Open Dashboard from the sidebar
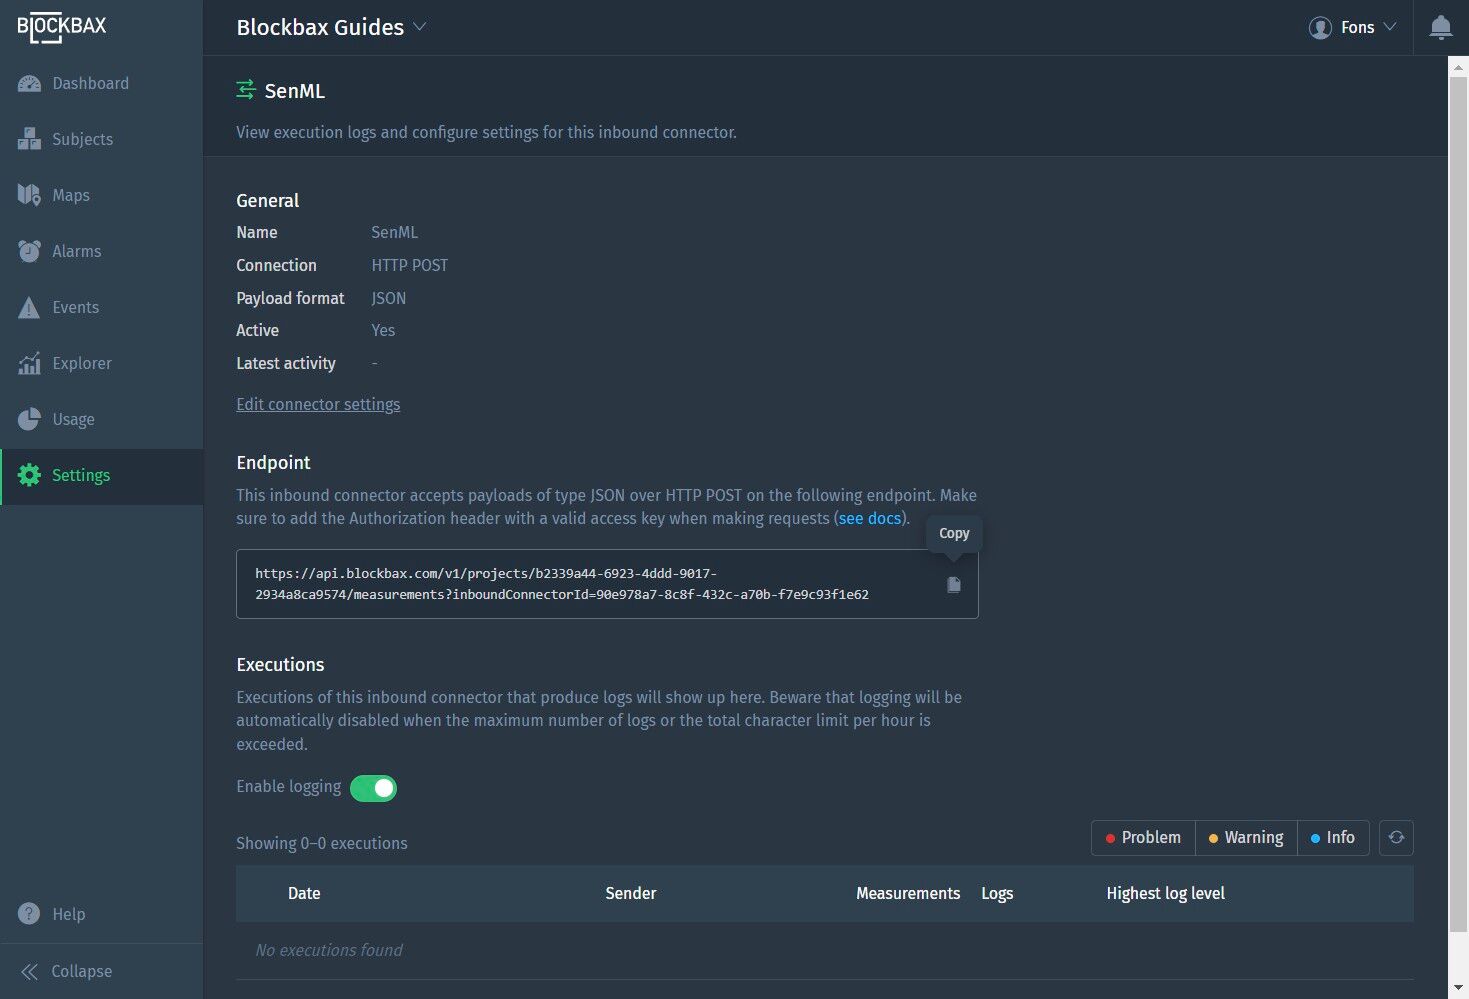 90,84
